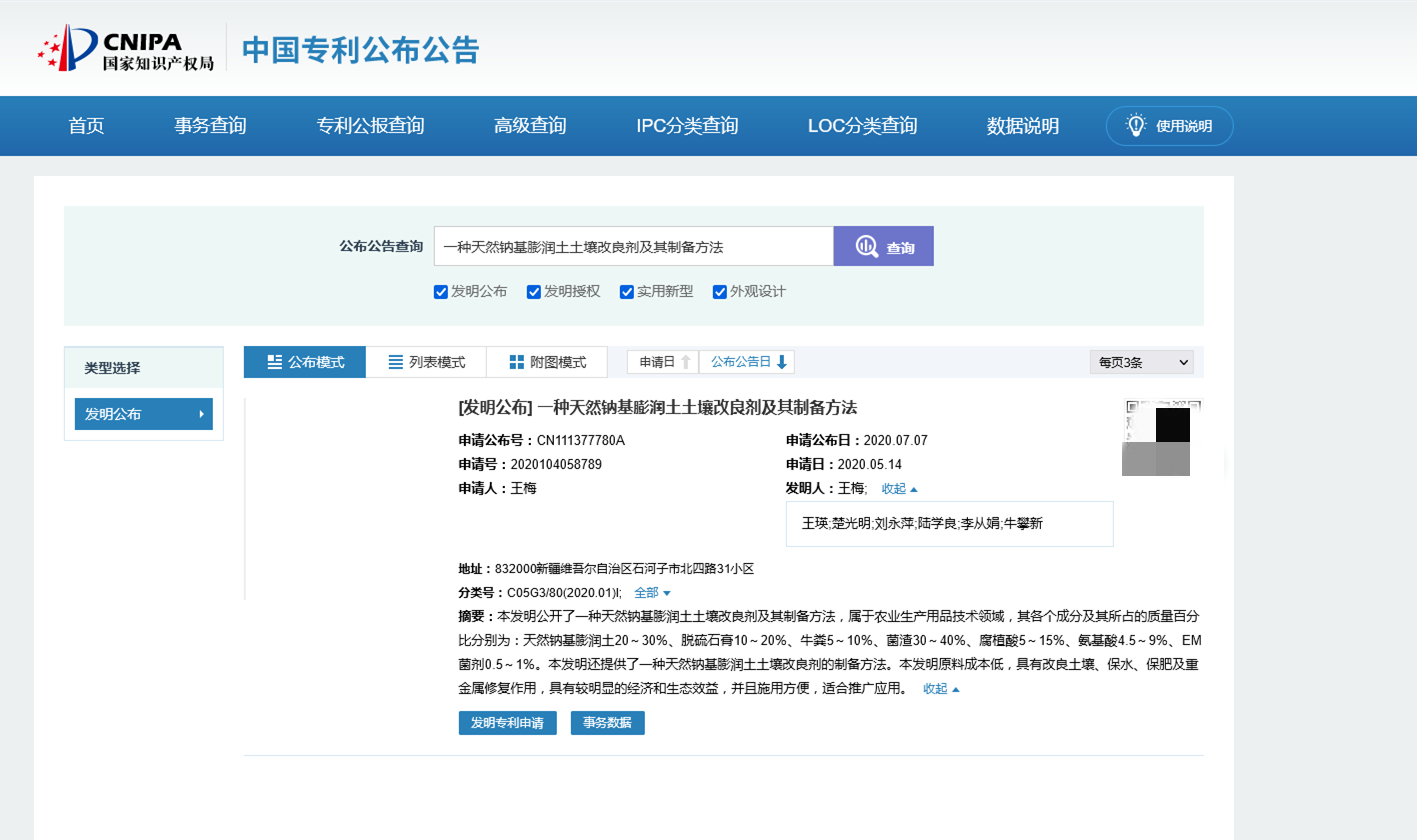Toggle the 实用新型 checkbox
The image size is (1417, 840).
627,292
